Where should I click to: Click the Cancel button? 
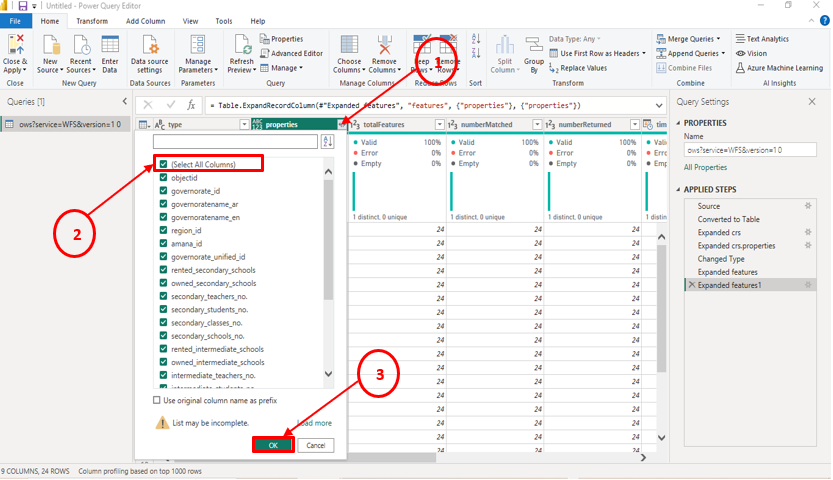[316, 445]
